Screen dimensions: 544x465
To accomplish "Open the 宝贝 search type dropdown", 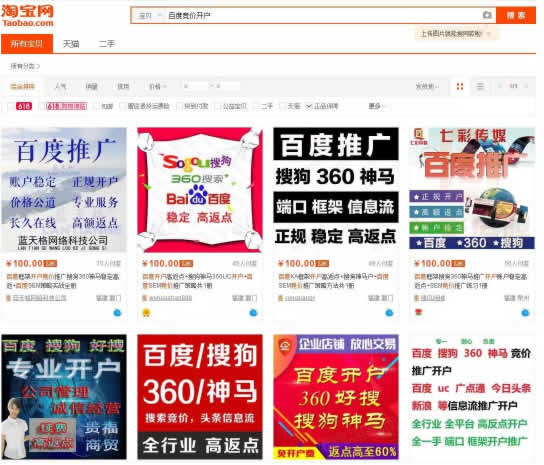I will pos(150,15).
